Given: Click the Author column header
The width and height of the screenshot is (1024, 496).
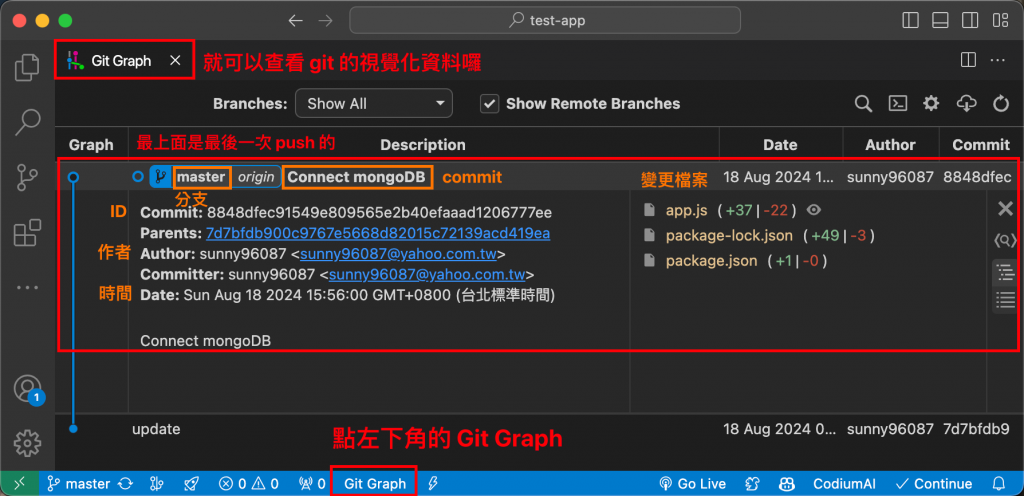Looking at the screenshot, I should click(890, 145).
